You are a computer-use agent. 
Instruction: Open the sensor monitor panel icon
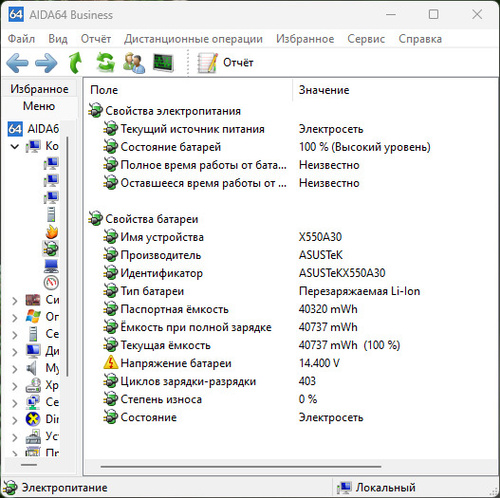pos(163,63)
